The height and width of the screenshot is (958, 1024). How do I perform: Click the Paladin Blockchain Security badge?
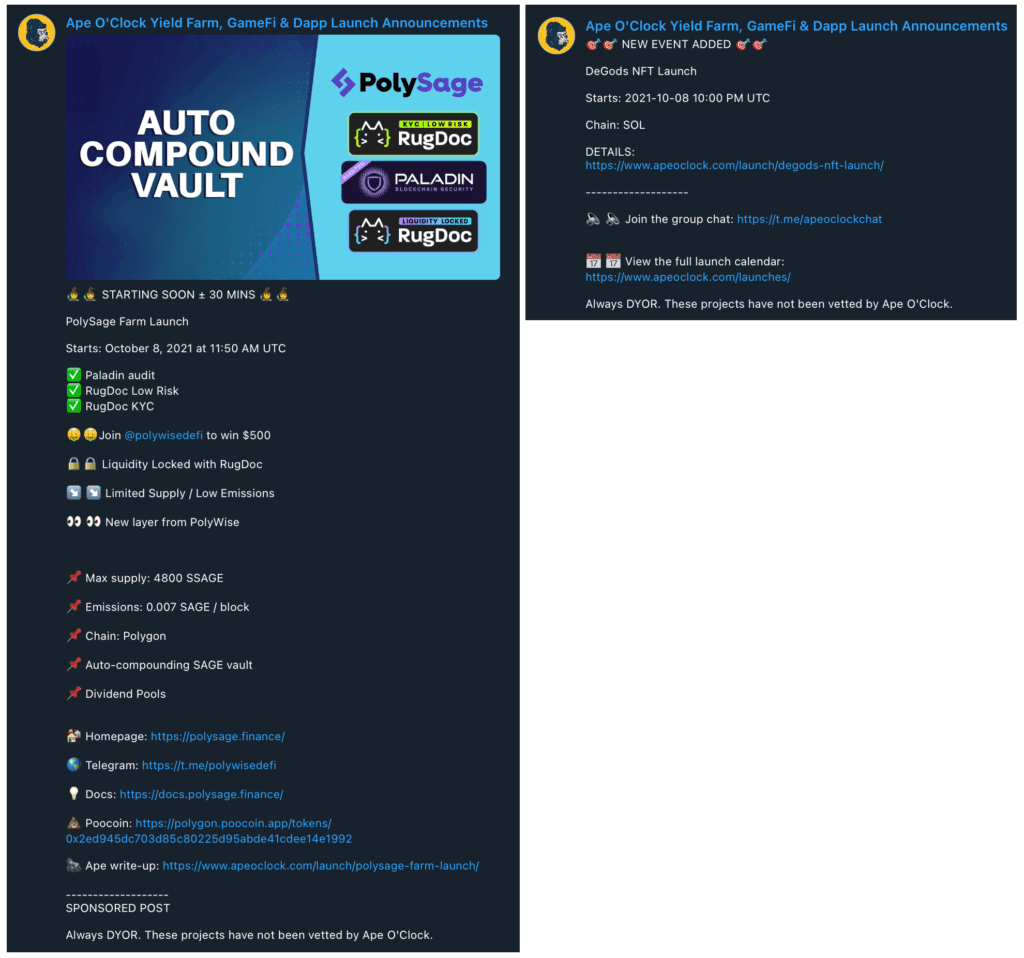413,182
